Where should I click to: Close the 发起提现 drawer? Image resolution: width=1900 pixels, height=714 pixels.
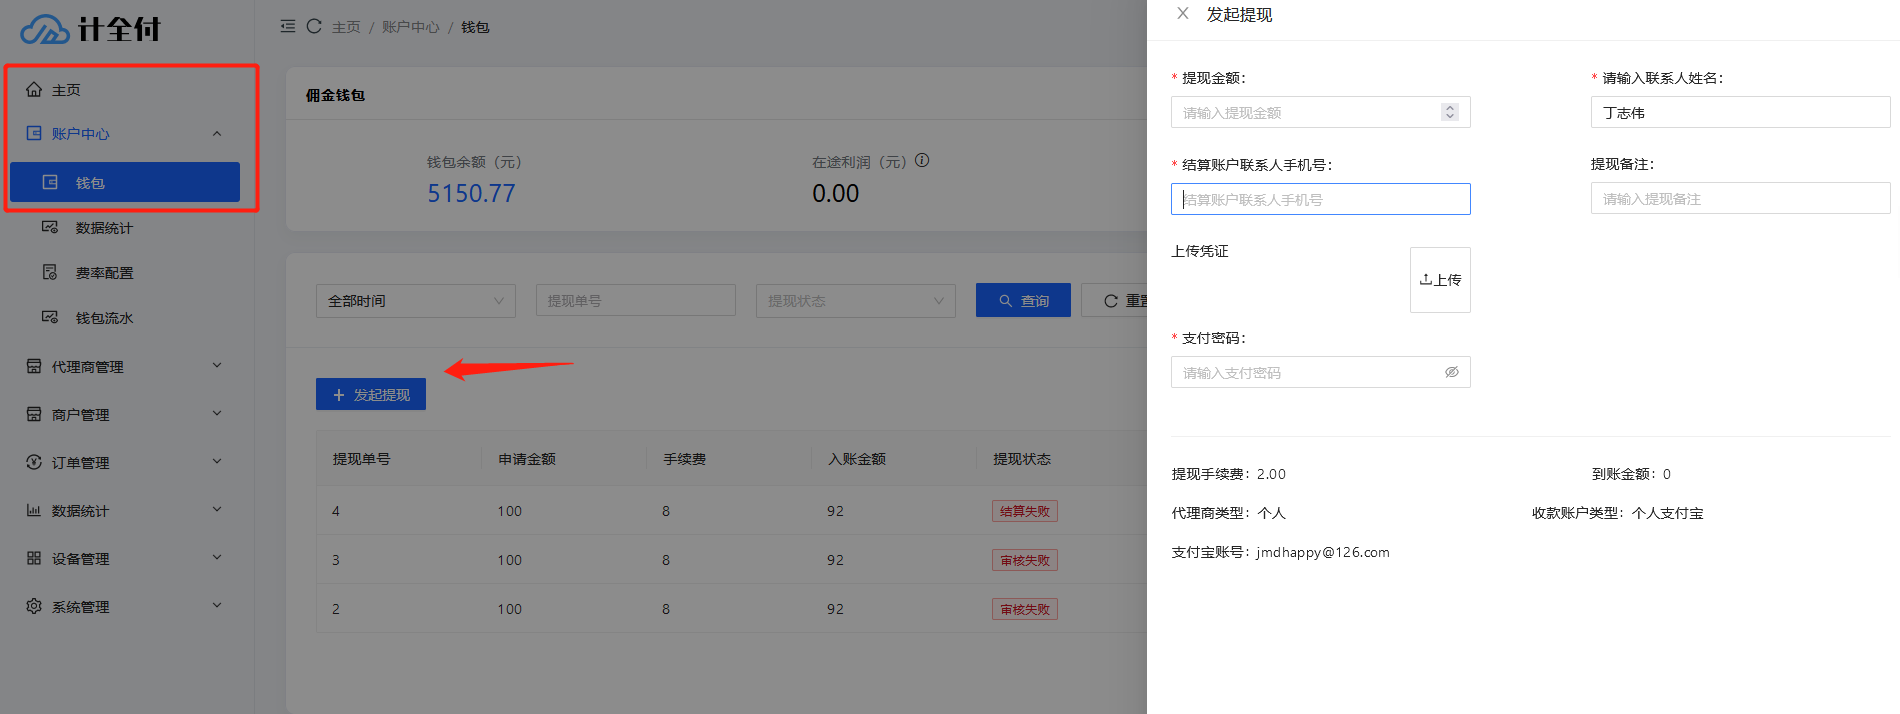1183,14
